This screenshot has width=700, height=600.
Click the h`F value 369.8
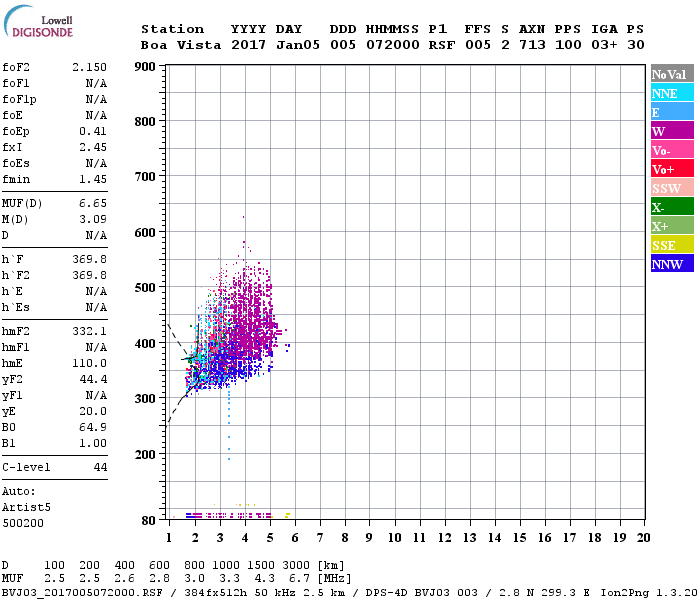(90, 259)
